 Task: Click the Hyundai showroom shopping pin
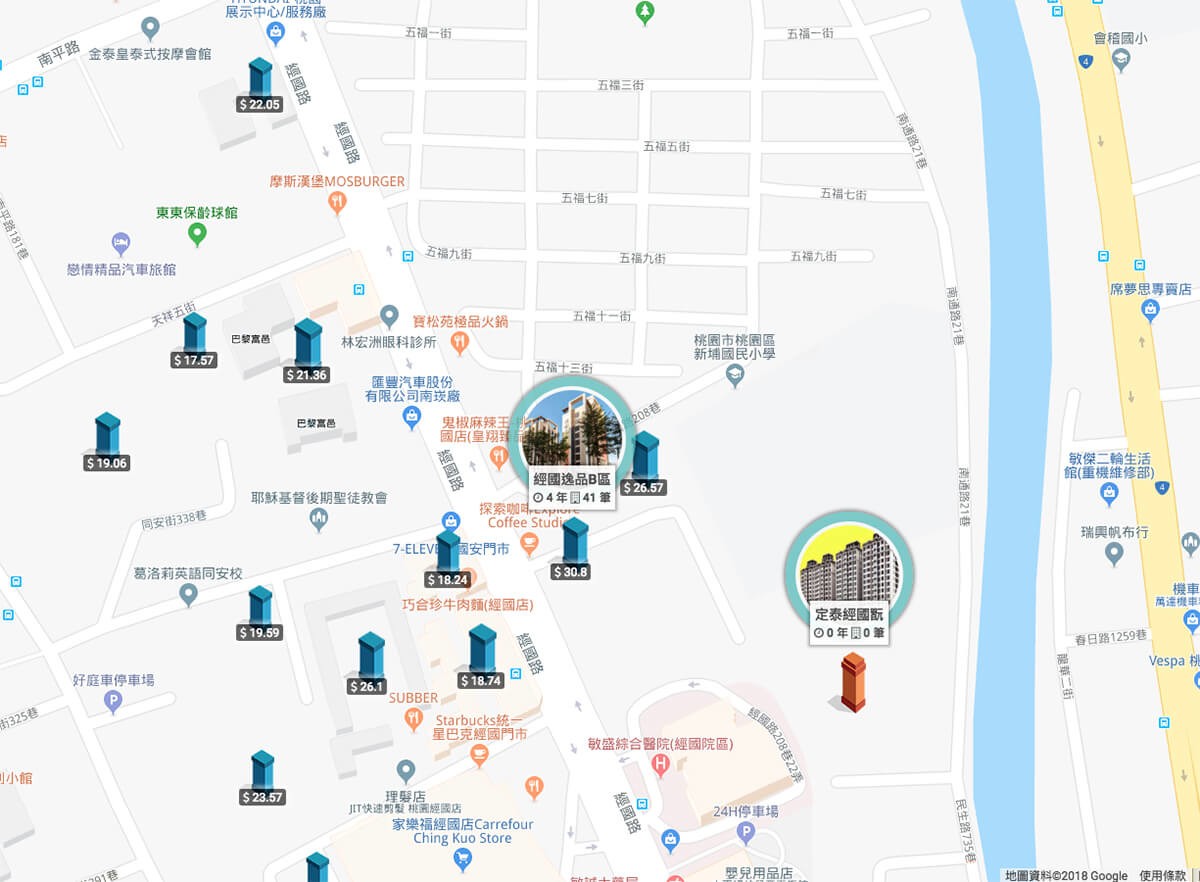[x=276, y=33]
